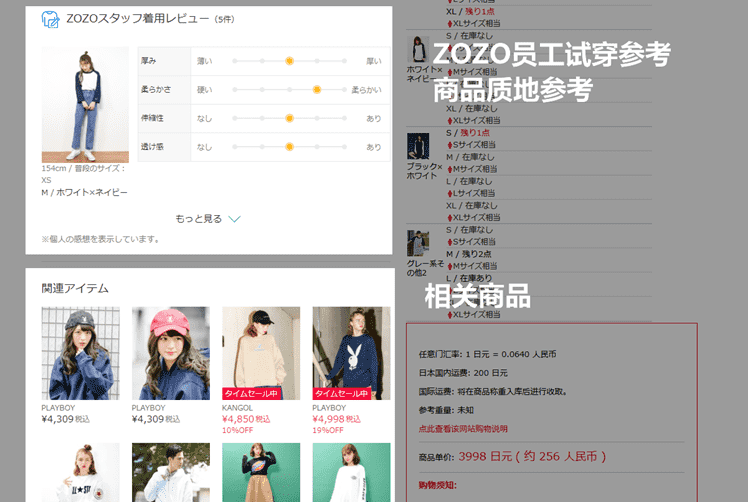Select グレー系その他2 color thumbnail
This screenshot has height=502, width=748.
[418, 243]
